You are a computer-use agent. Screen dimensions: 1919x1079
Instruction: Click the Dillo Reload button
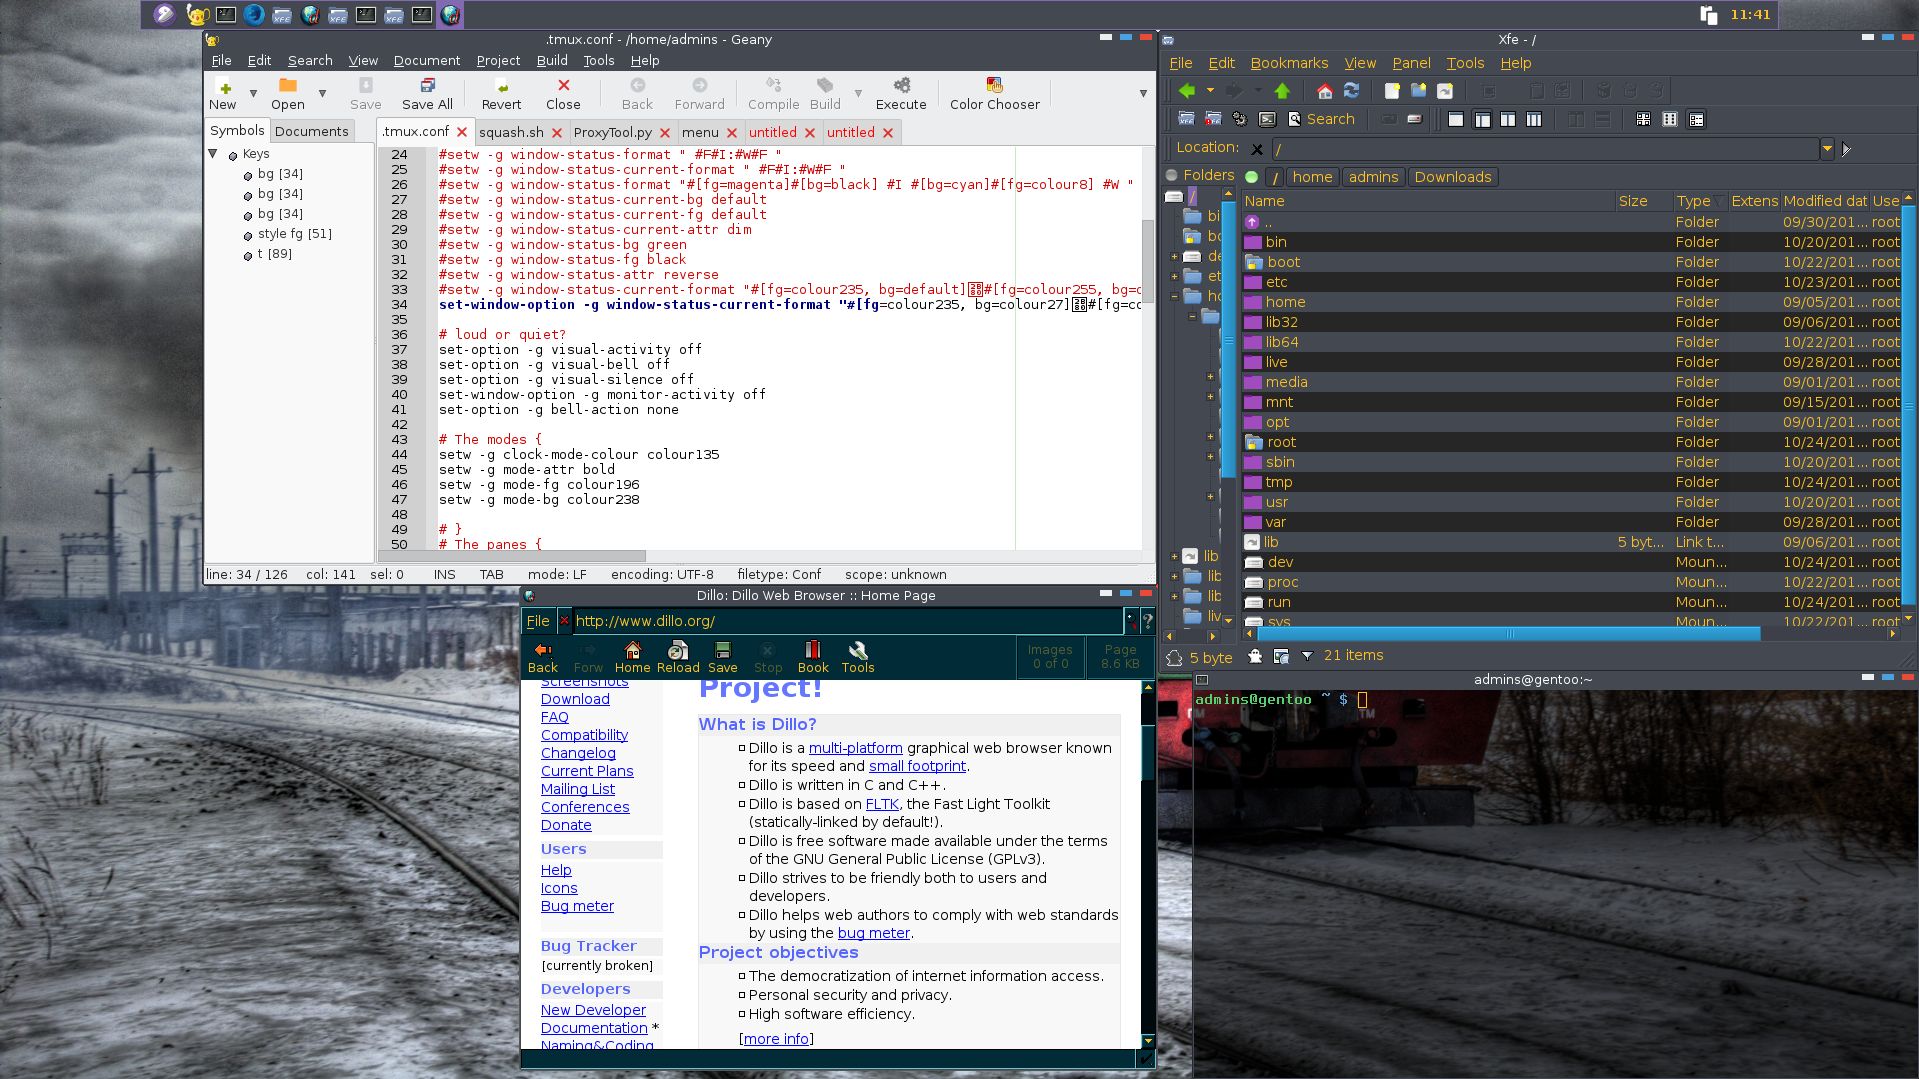click(678, 656)
